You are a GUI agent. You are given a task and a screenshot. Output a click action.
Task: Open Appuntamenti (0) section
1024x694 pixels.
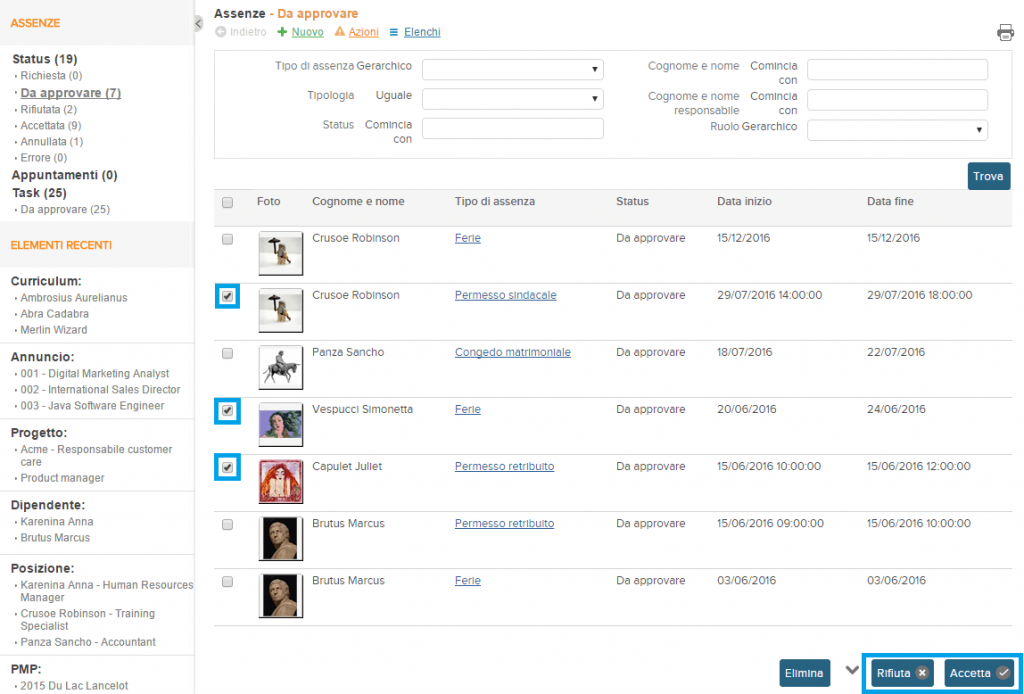pyautogui.click(x=65, y=175)
